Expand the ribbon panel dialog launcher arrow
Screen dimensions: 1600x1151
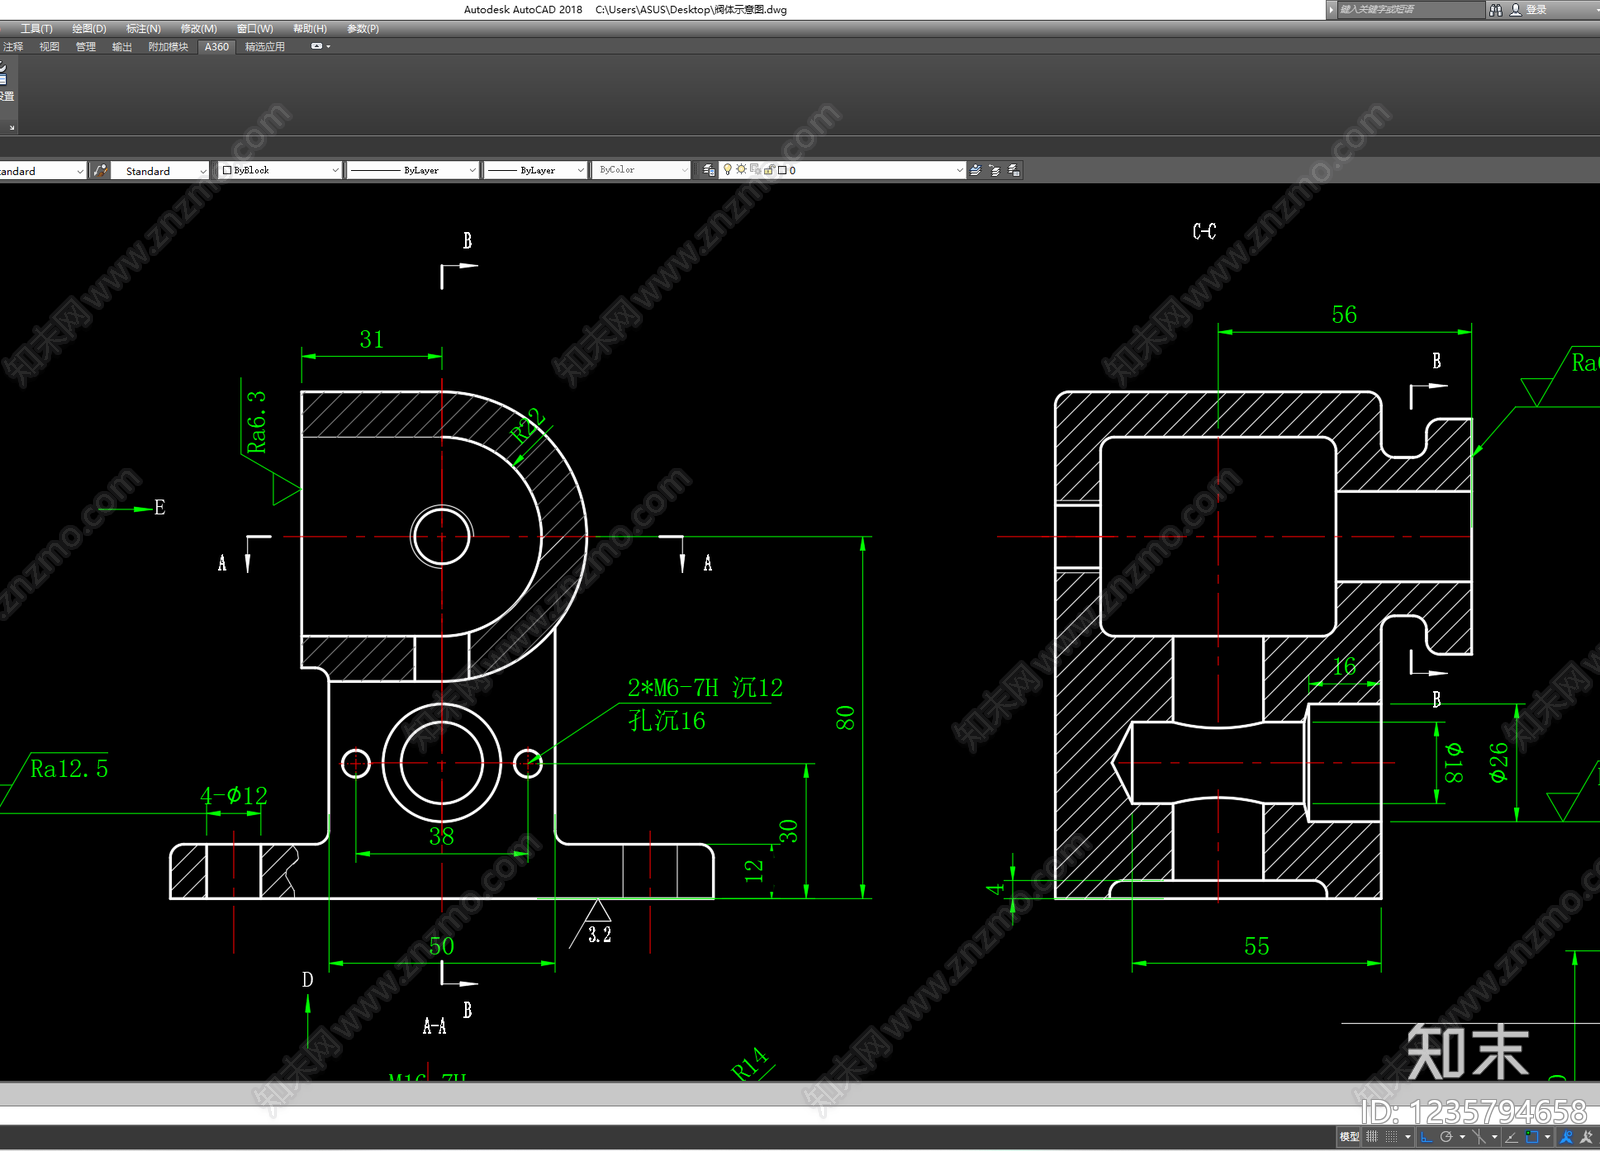12,128
